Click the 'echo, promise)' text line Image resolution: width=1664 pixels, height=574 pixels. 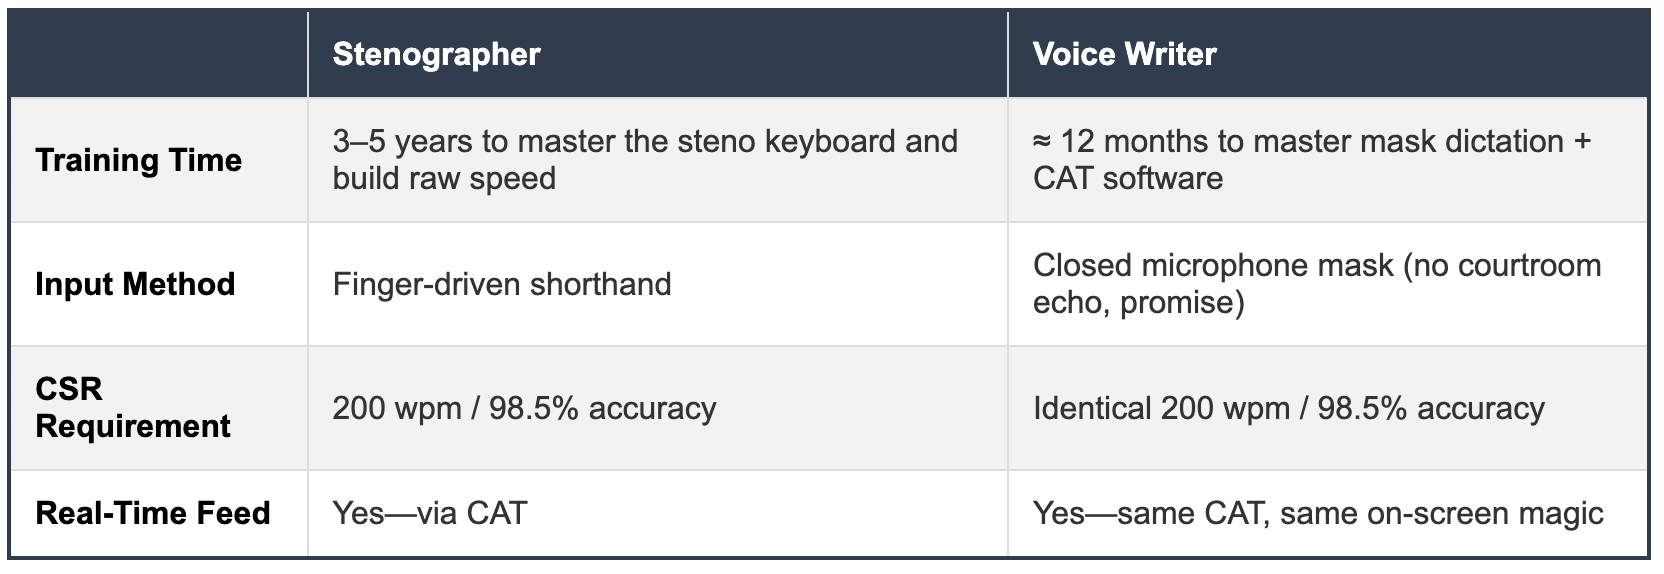pos(1139,303)
